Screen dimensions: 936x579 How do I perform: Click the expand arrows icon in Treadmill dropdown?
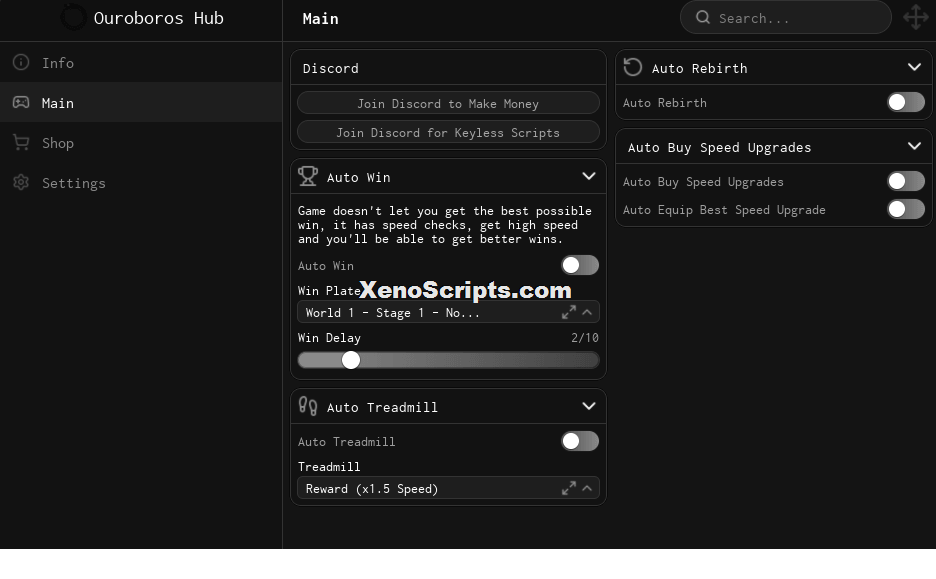569,488
